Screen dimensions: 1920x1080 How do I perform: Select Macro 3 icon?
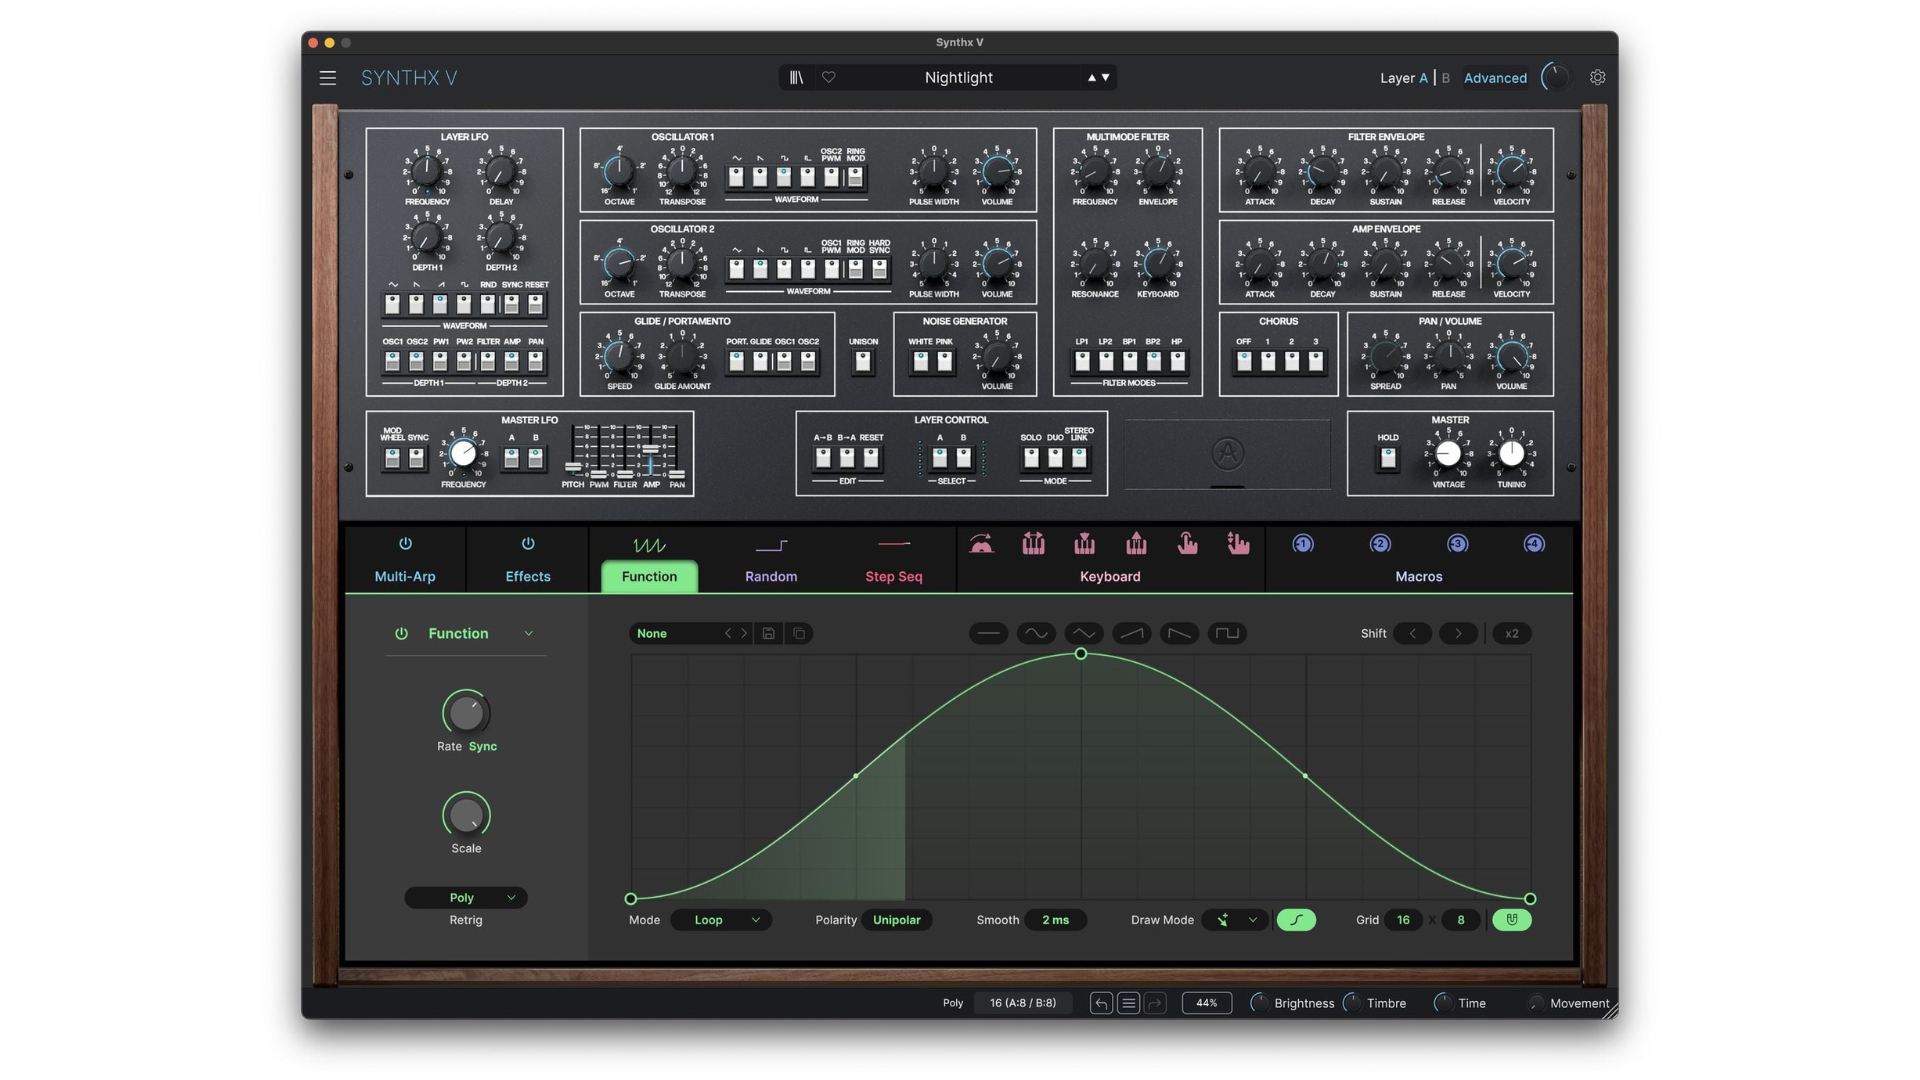[1458, 544]
